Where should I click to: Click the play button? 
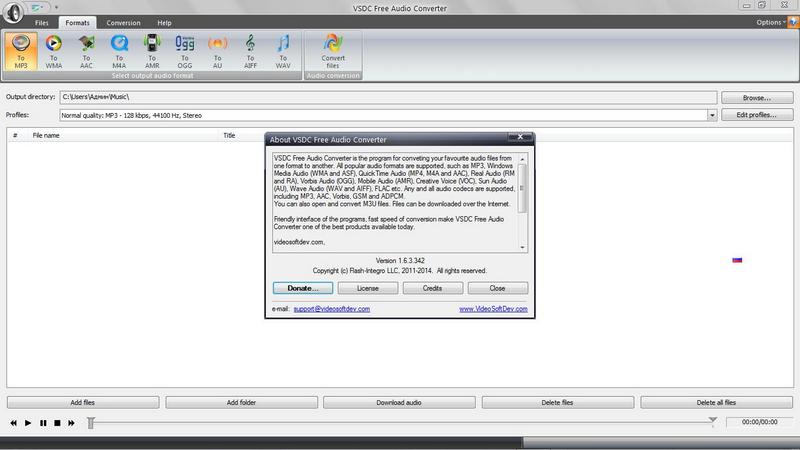(x=28, y=423)
